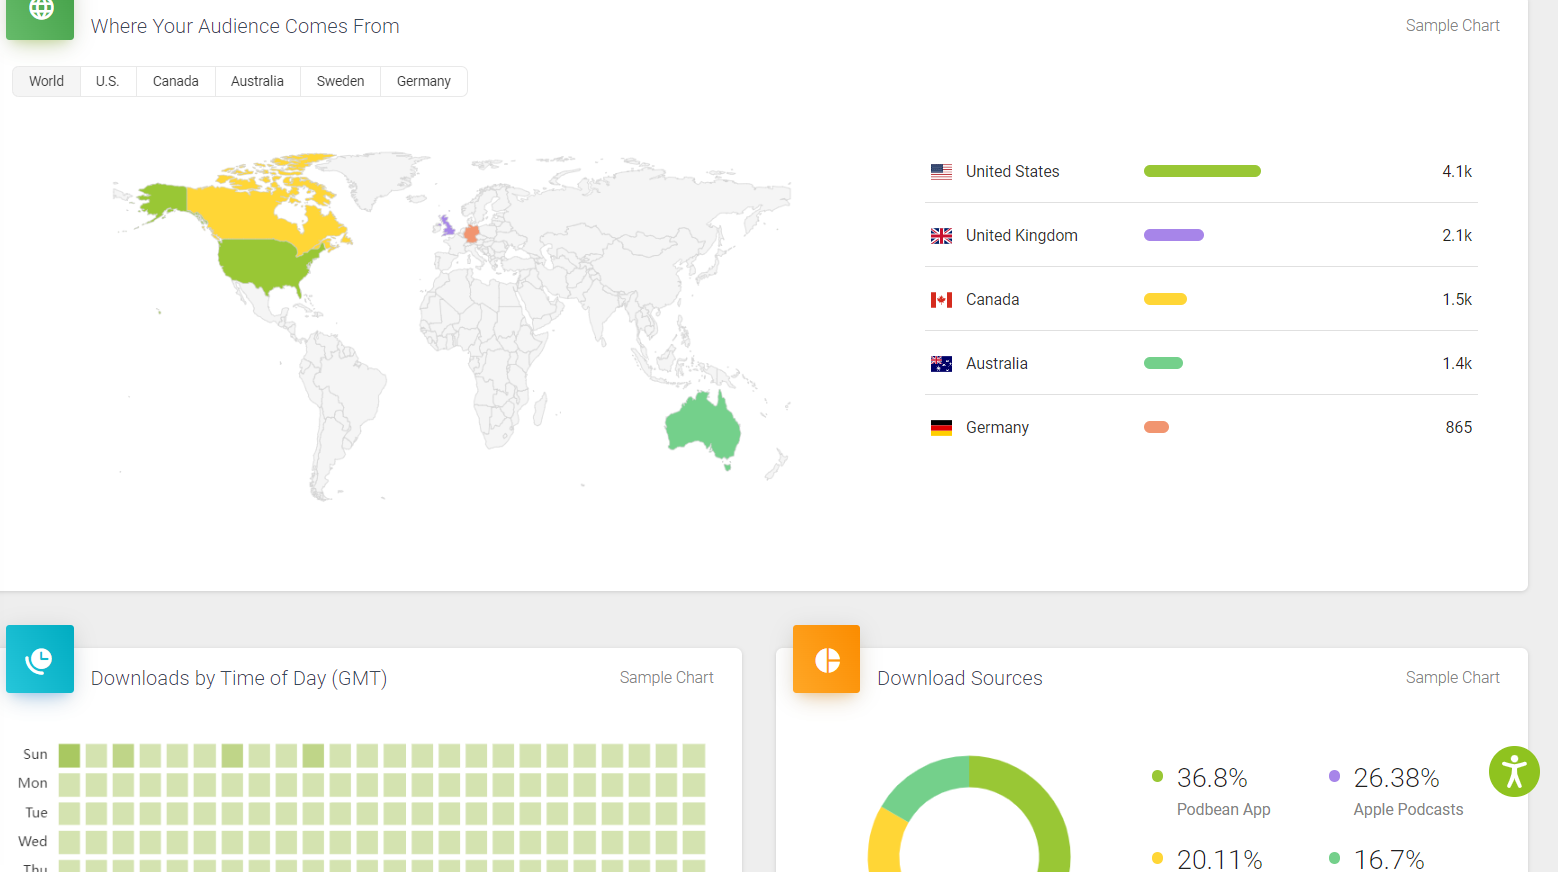Click the 1.5k Canada value

tap(1457, 299)
